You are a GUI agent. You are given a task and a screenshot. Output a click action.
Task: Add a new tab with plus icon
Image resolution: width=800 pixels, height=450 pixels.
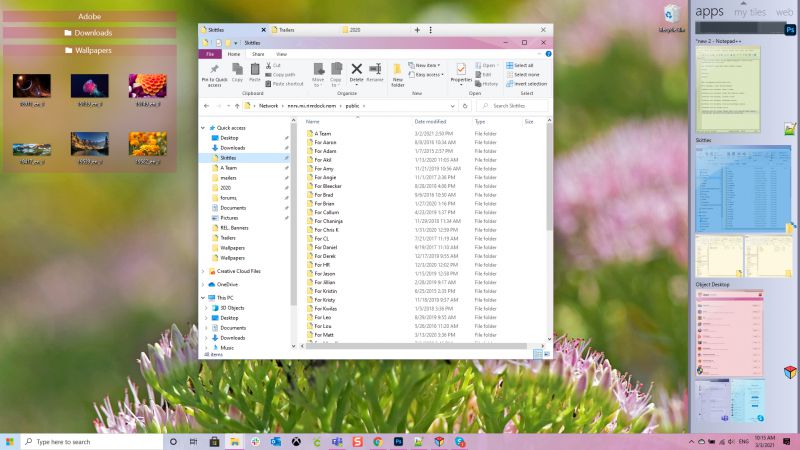(417, 30)
